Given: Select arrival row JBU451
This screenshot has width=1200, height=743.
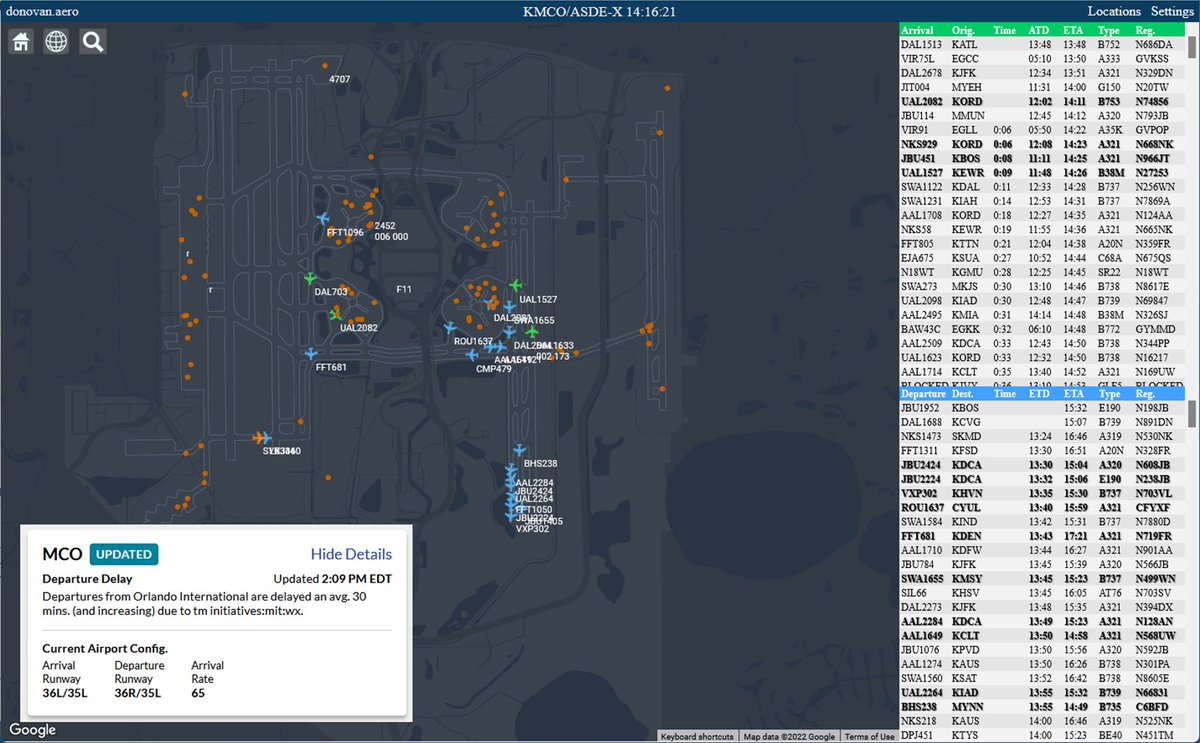Looking at the screenshot, I should coord(1043,158).
